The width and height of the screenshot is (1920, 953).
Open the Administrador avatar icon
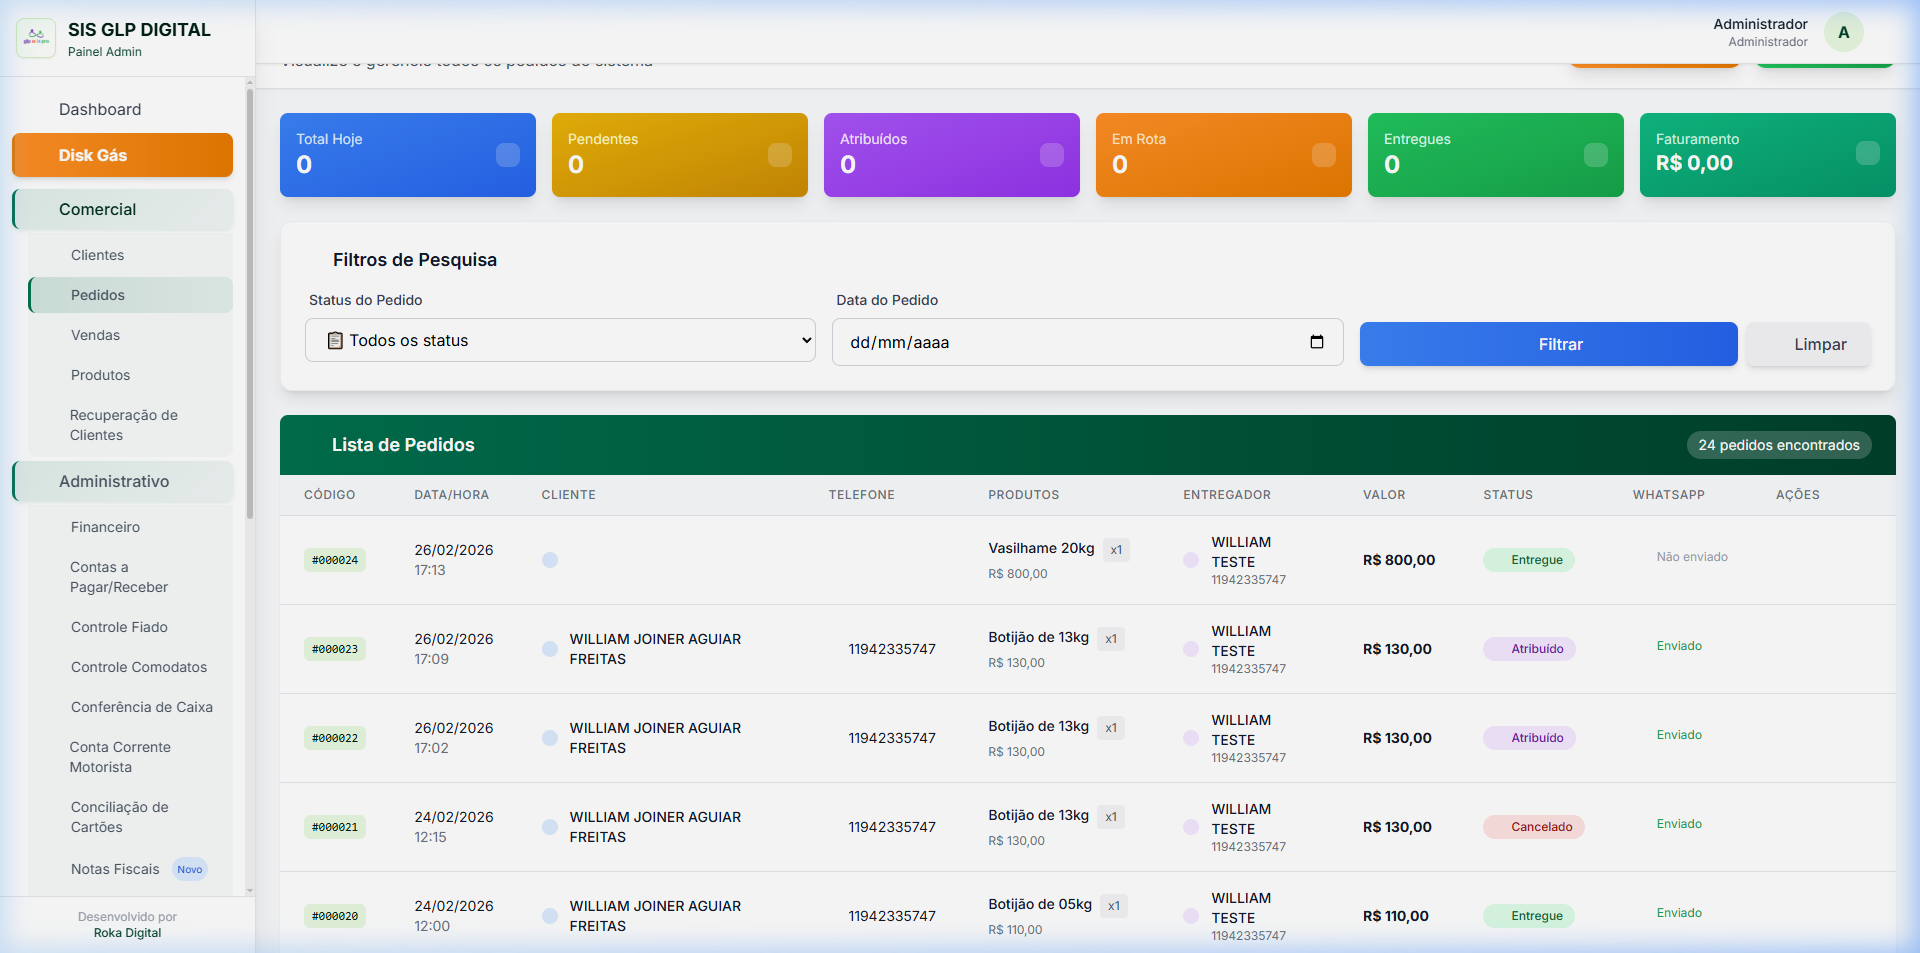[x=1843, y=32]
